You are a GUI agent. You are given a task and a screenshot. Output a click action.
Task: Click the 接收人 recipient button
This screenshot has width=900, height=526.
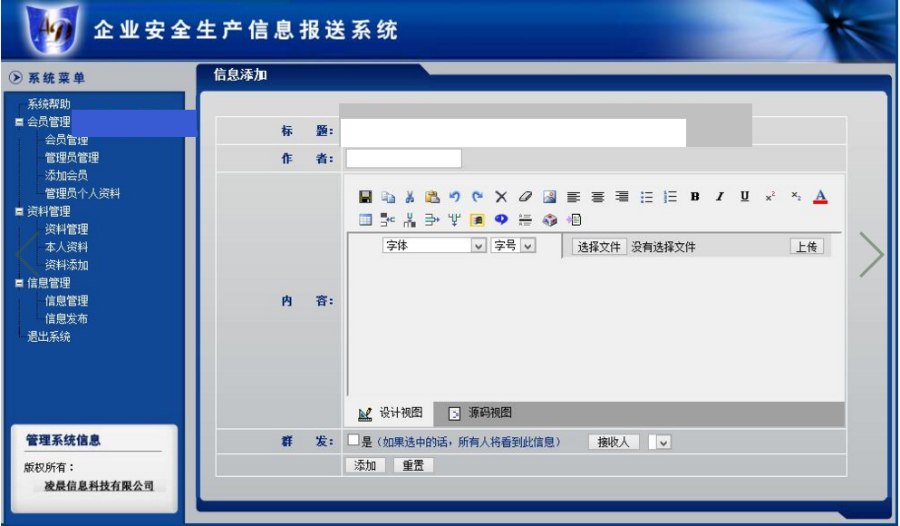[x=614, y=442]
